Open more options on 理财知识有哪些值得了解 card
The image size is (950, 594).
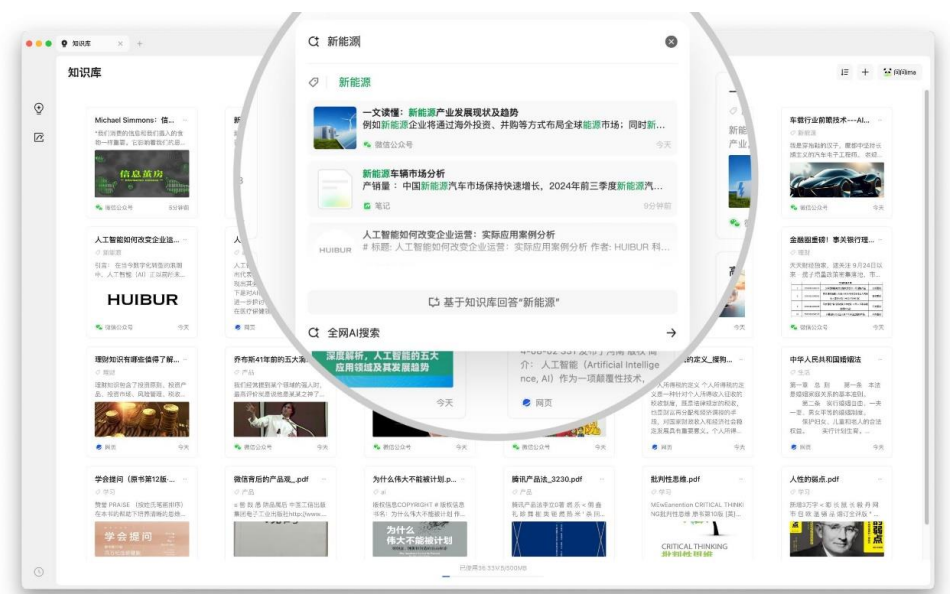click(185, 359)
